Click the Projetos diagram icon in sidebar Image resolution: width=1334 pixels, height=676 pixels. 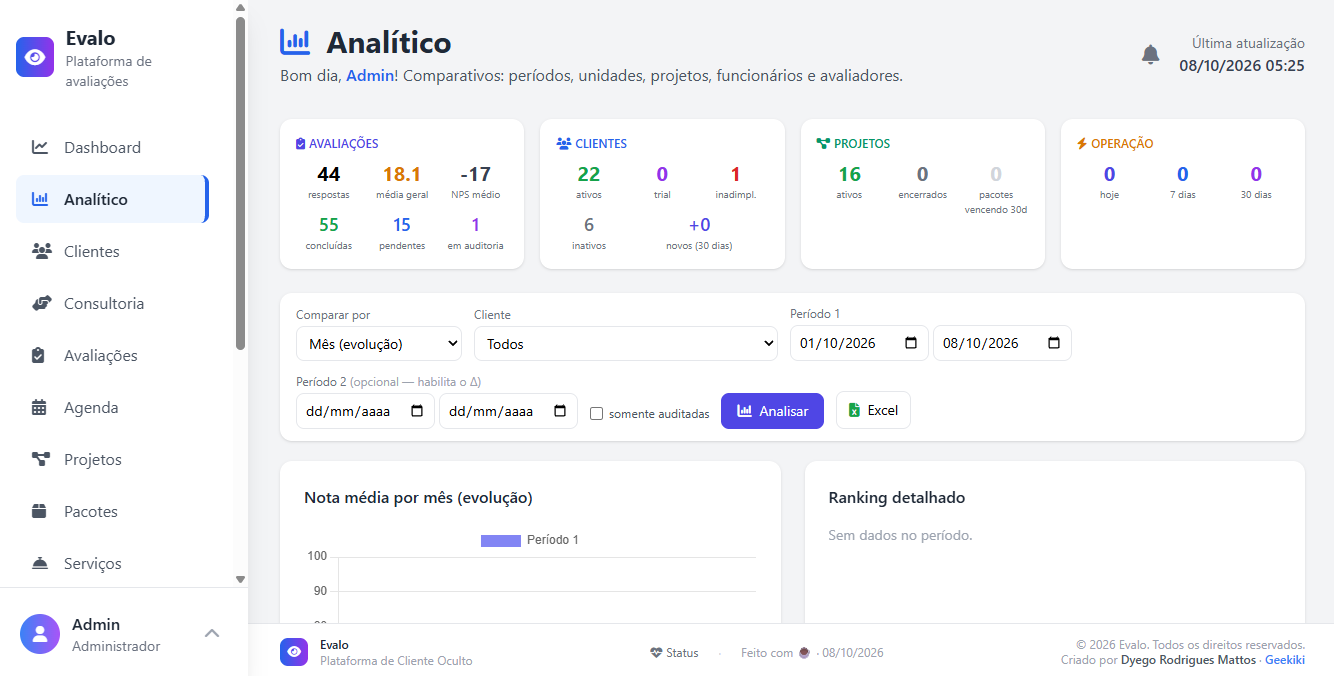pyautogui.click(x=41, y=459)
